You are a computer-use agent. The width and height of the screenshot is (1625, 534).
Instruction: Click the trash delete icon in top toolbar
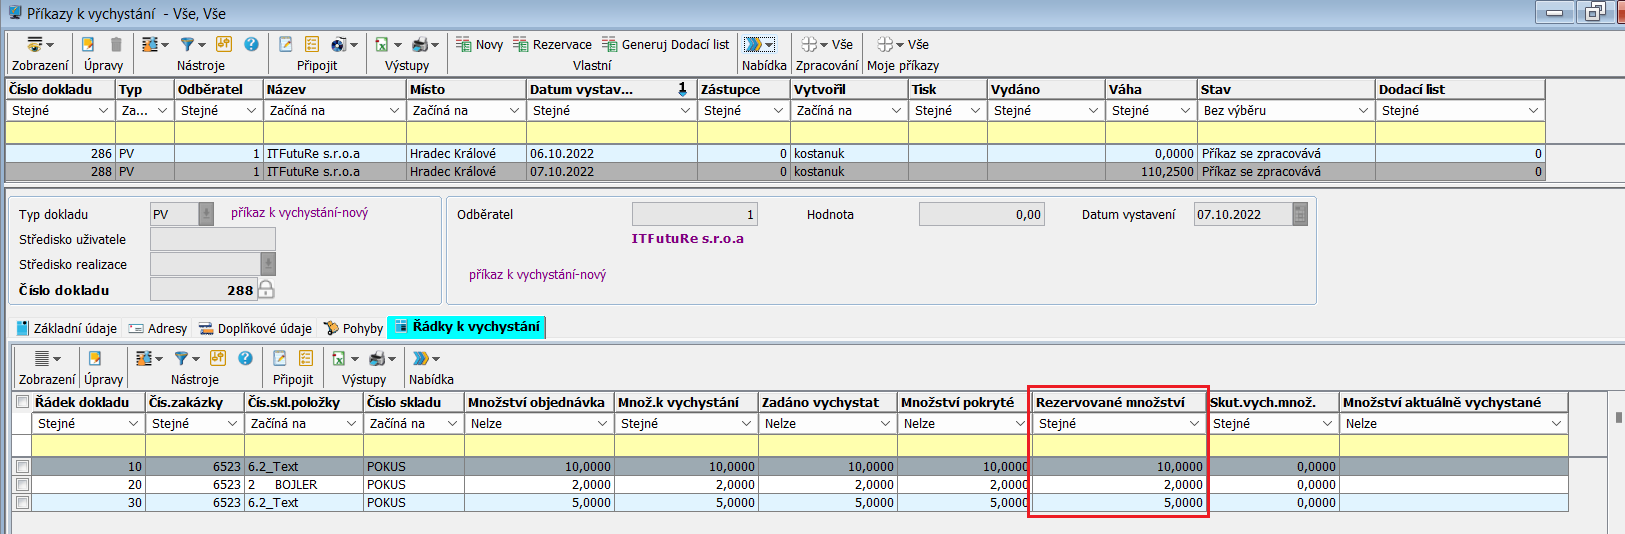pyautogui.click(x=116, y=44)
